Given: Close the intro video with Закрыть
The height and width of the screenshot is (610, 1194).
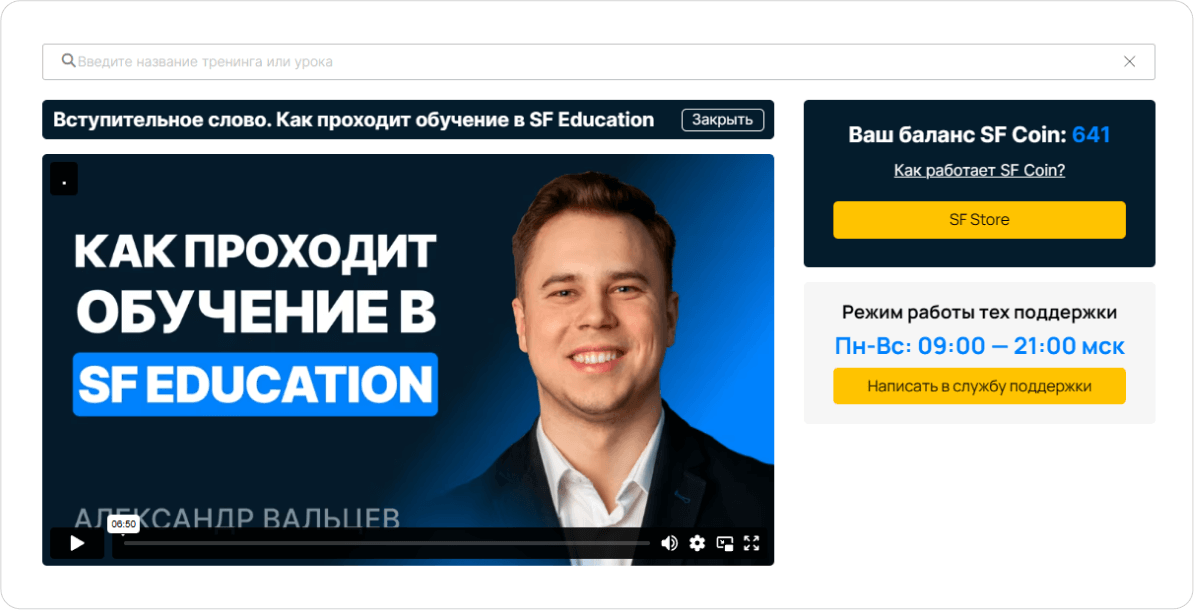Looking at the screenshot, I should coord(723,120).
